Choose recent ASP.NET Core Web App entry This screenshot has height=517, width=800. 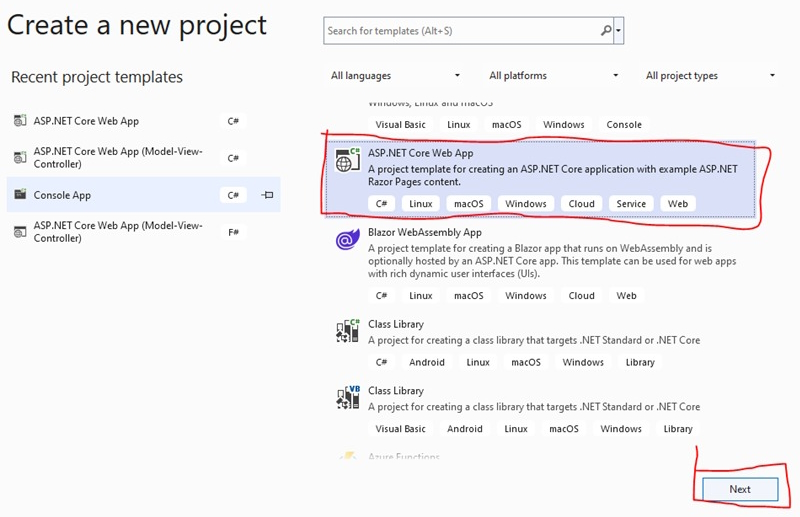143,121
